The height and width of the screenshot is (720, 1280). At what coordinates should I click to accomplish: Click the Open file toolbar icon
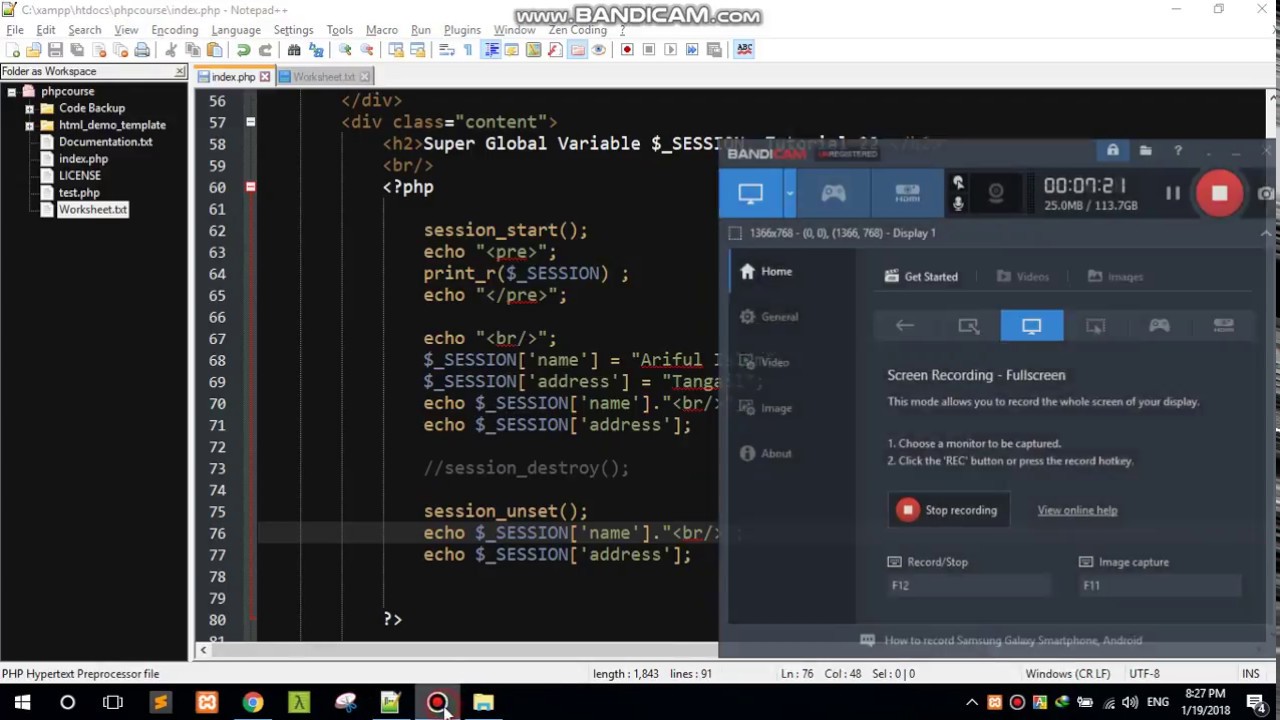click(33, 50)
